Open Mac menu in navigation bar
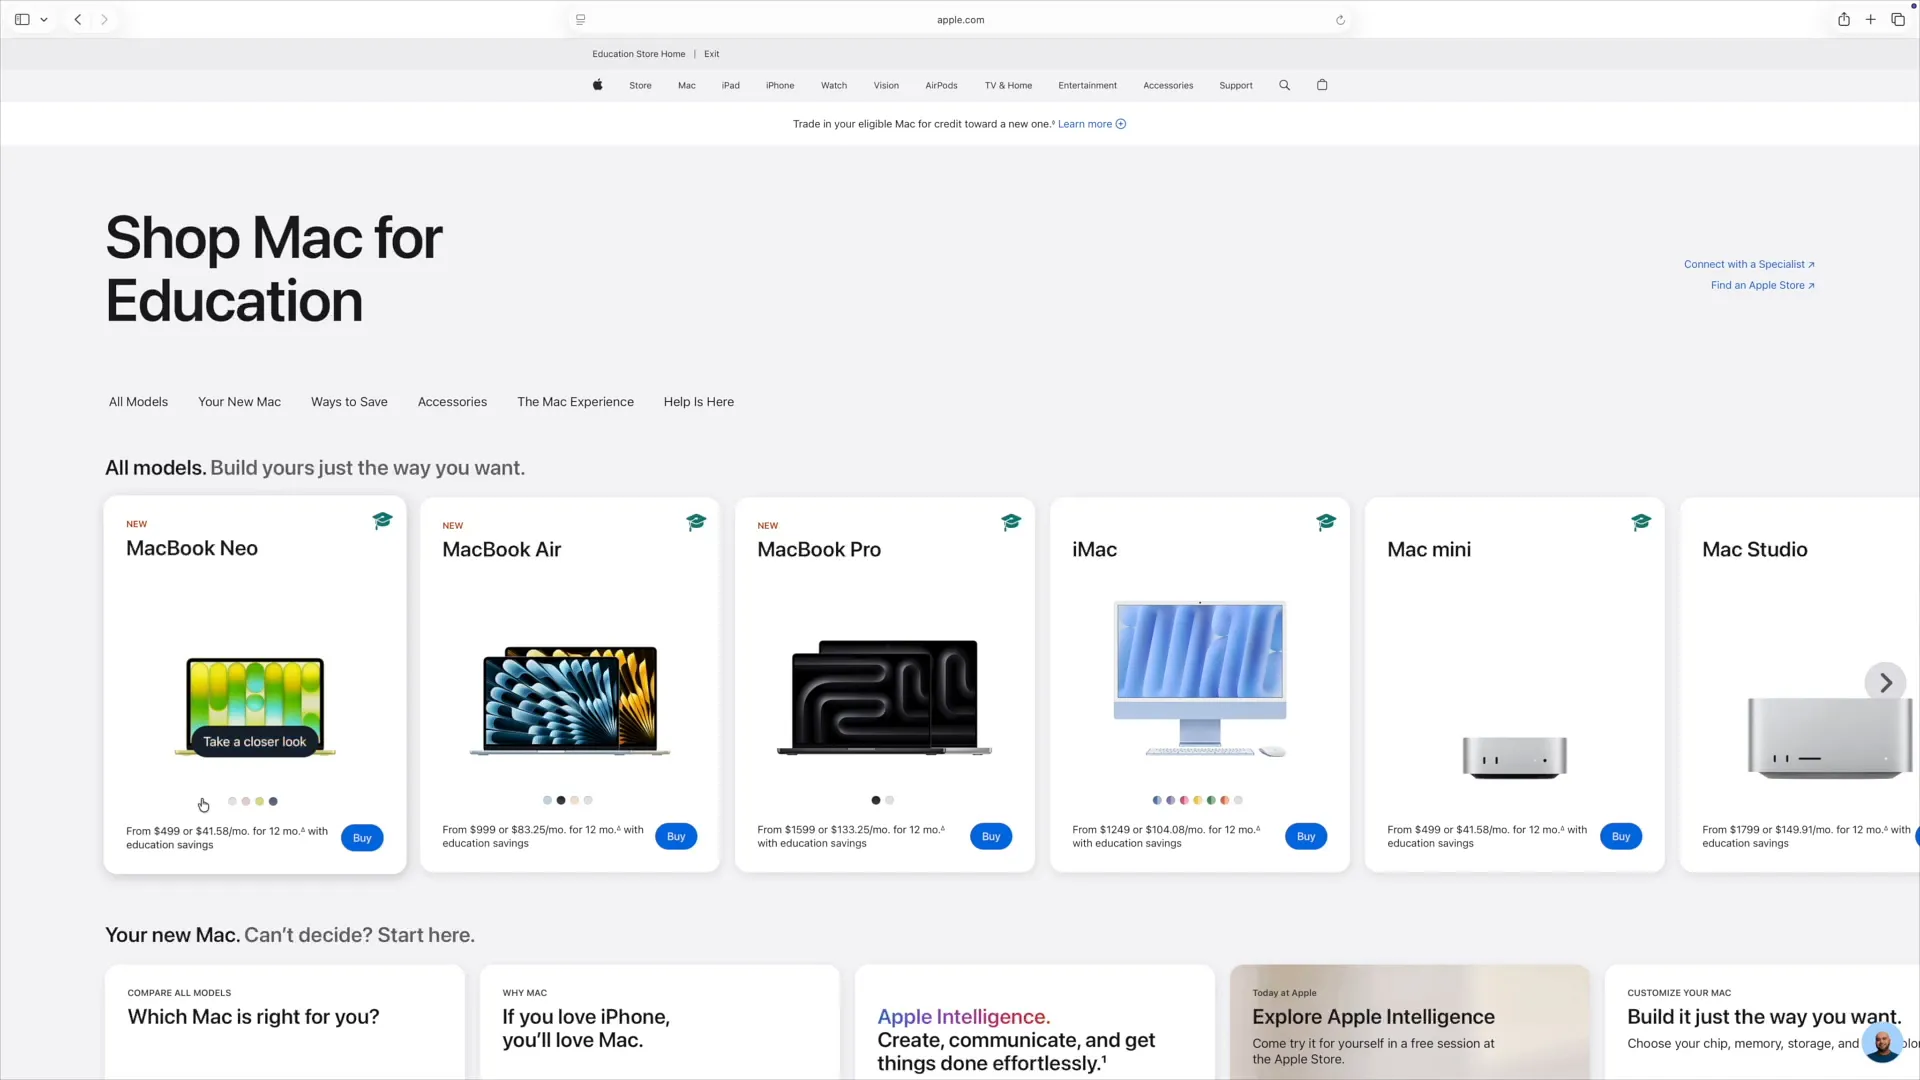The image size is (1920, 1080). point(687,86)
